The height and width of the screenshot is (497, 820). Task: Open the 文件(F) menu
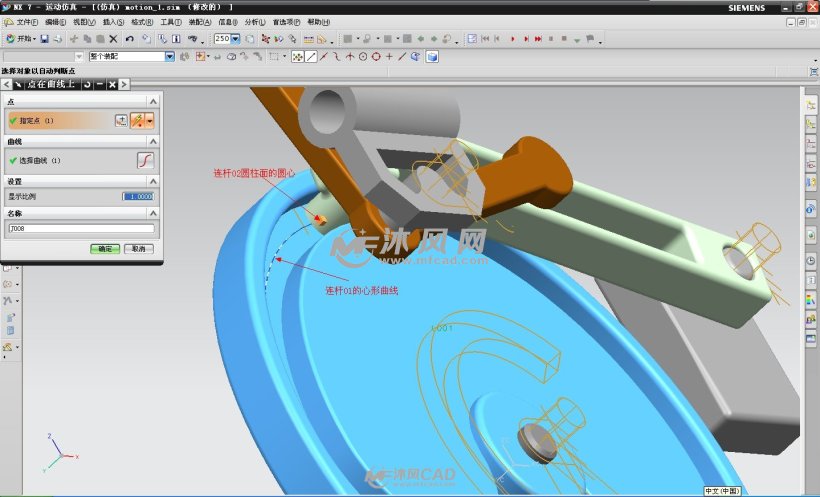click(28, 22)
